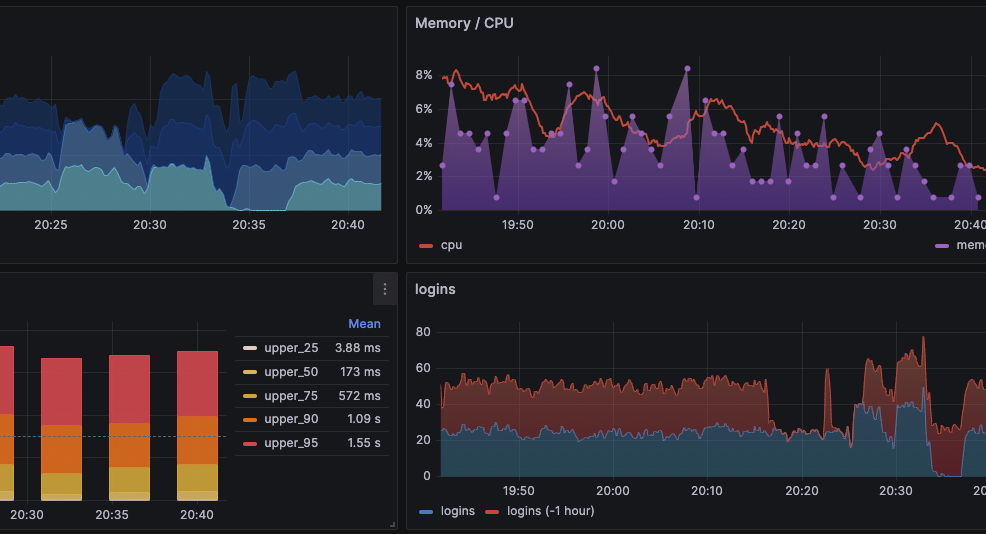Select the upper_90 legend label

coord(291,419)
